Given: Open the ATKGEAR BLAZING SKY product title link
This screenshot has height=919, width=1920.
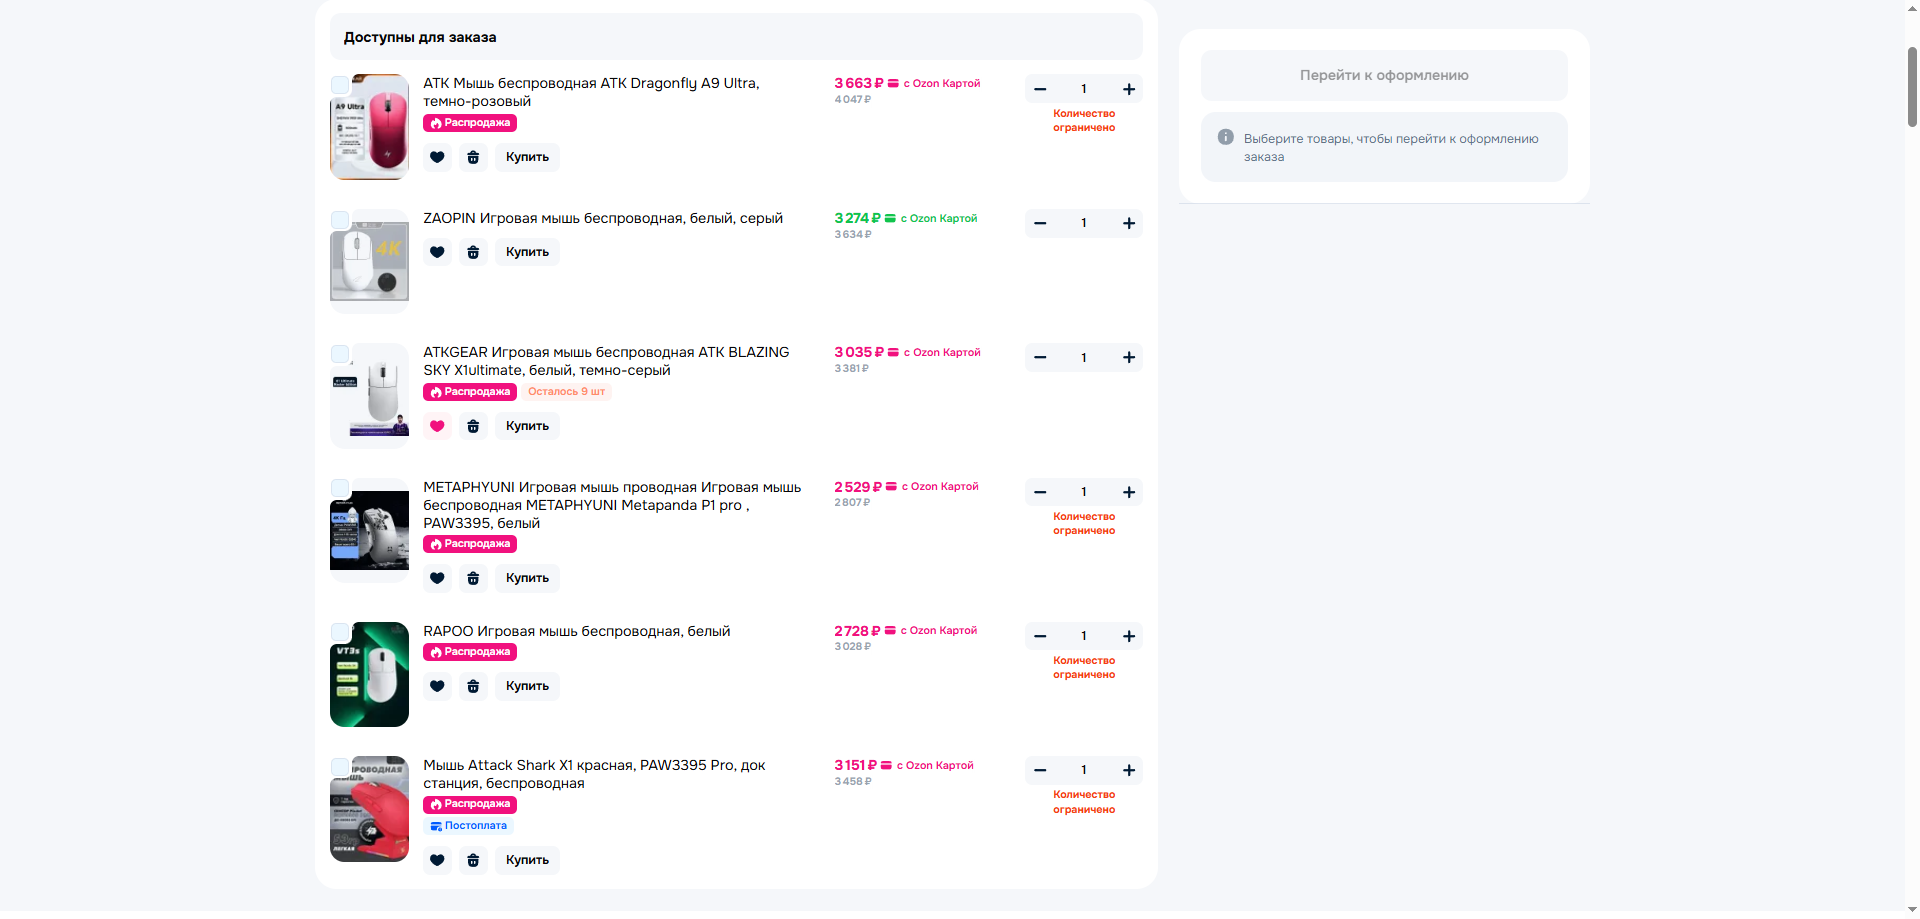Looking at the screenshot, I should click(x=605, y=361).
